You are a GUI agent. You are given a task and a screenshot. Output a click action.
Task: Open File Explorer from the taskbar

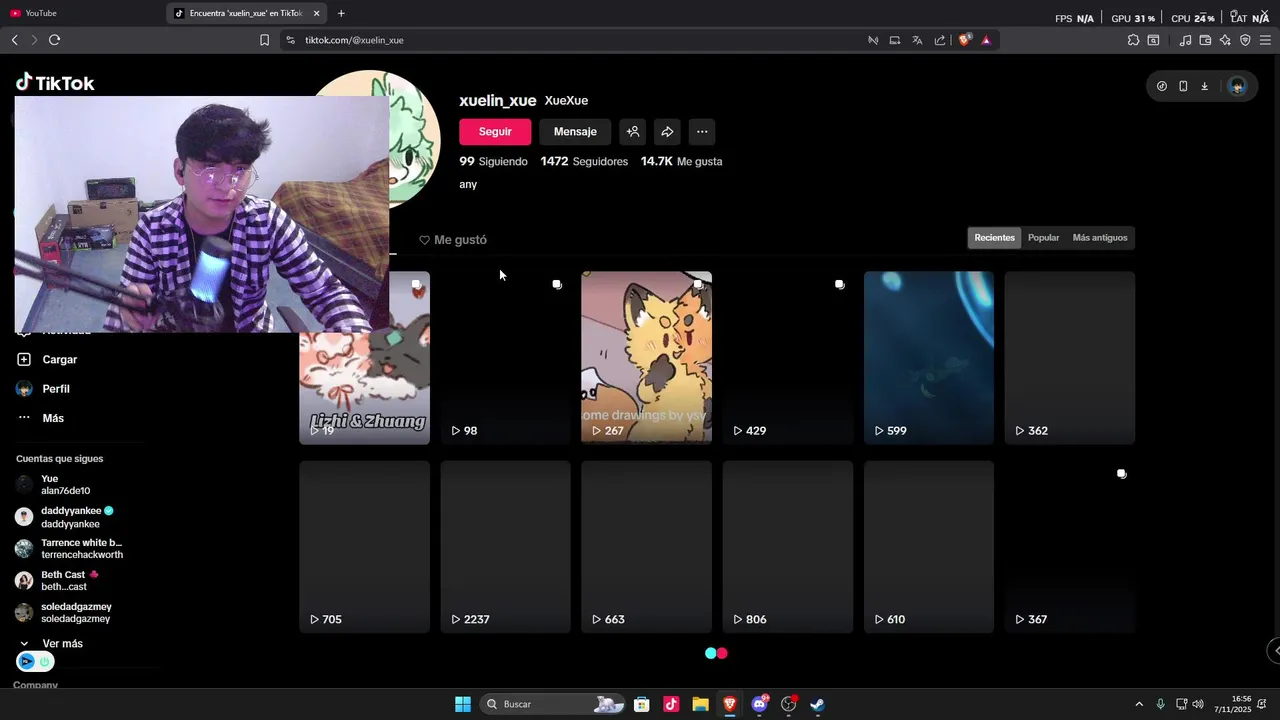(x=700, y=704)
